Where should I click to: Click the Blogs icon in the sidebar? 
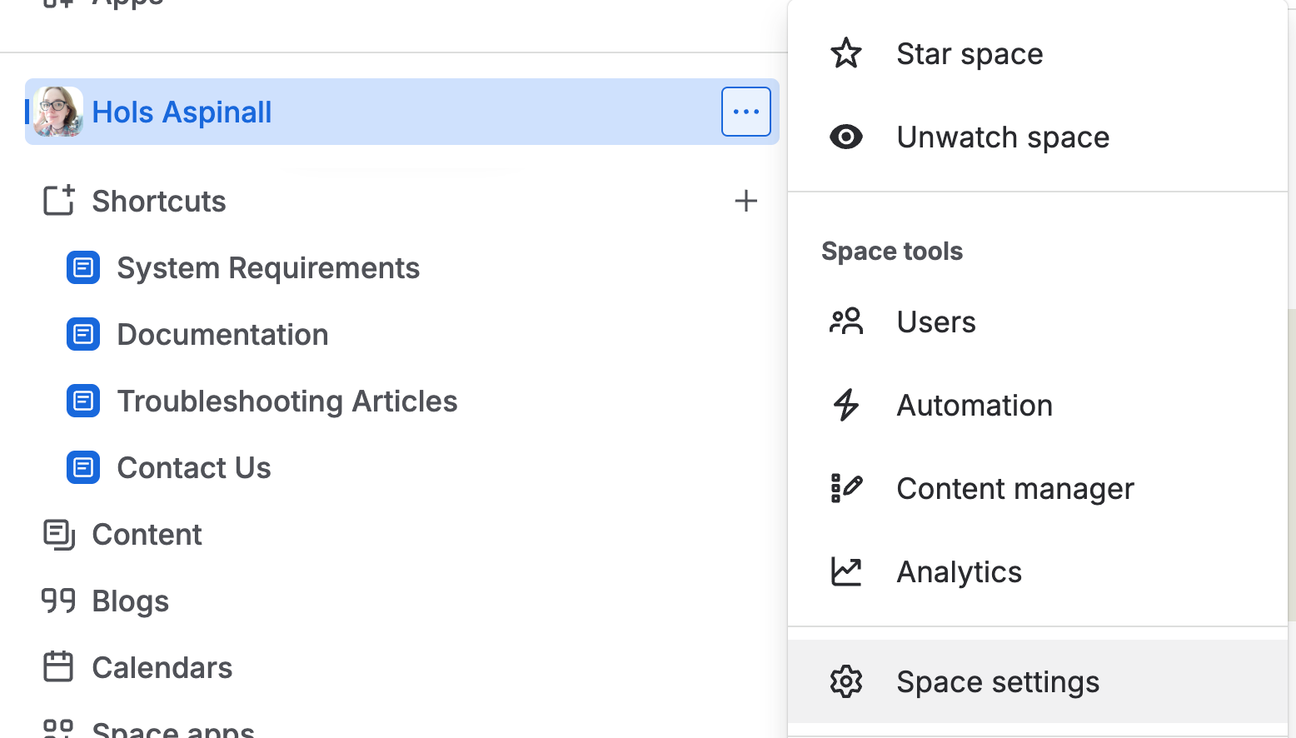pyautogui.click(x=58, y=601)
